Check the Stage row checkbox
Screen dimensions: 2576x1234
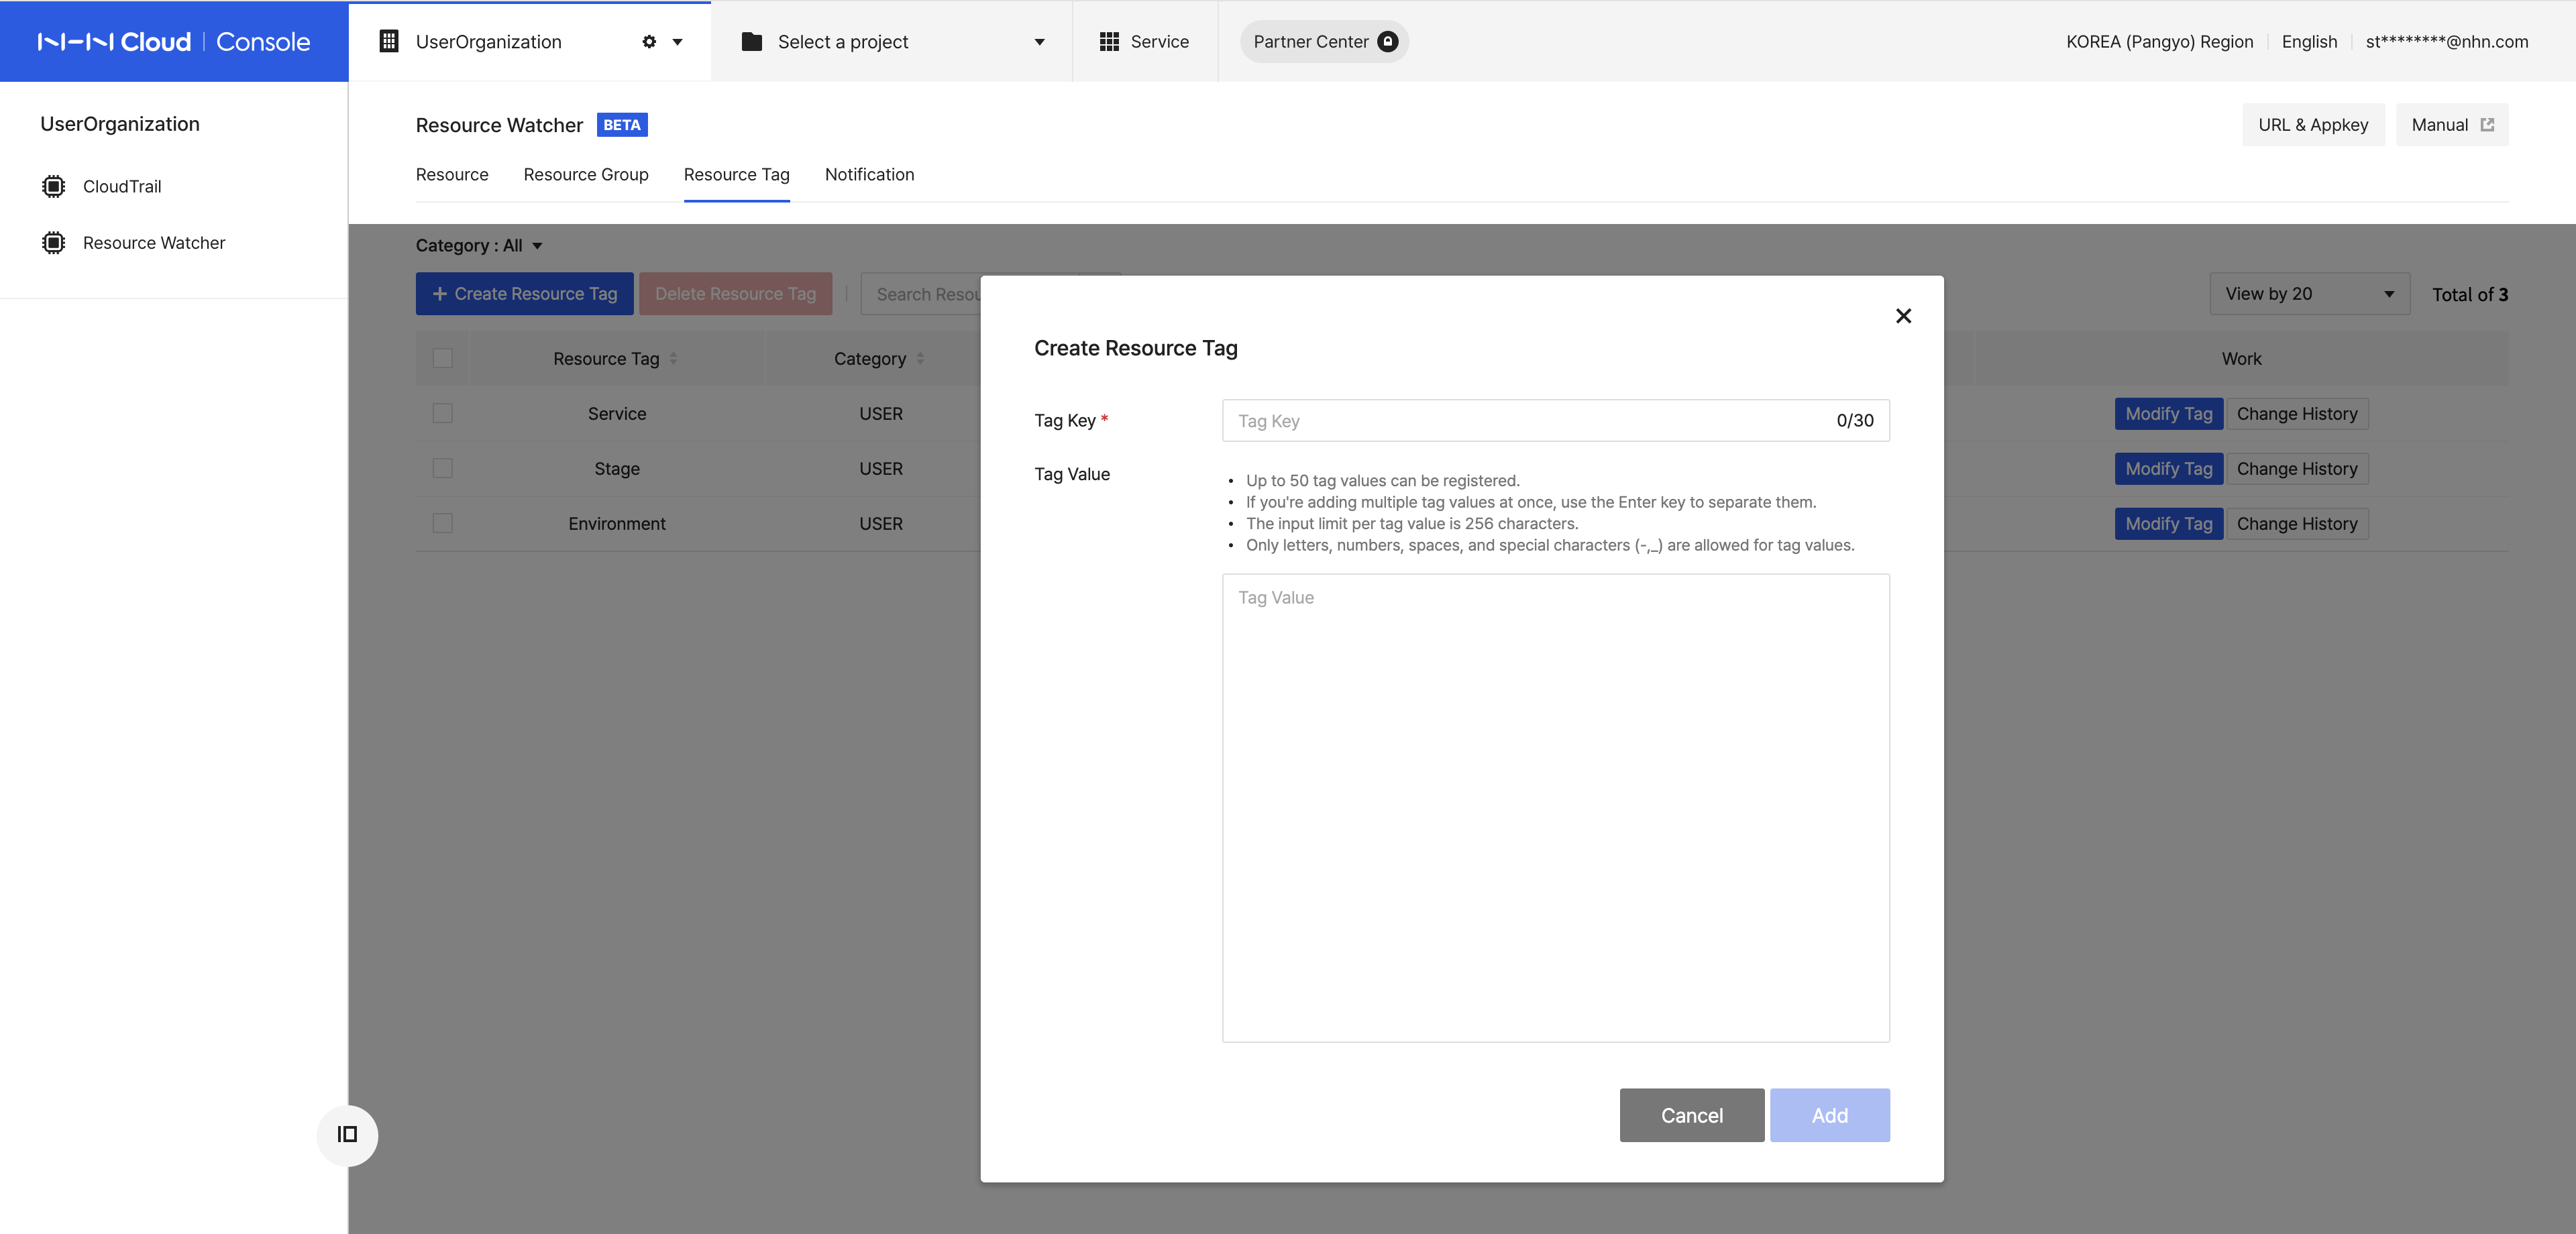pos(443,469)
